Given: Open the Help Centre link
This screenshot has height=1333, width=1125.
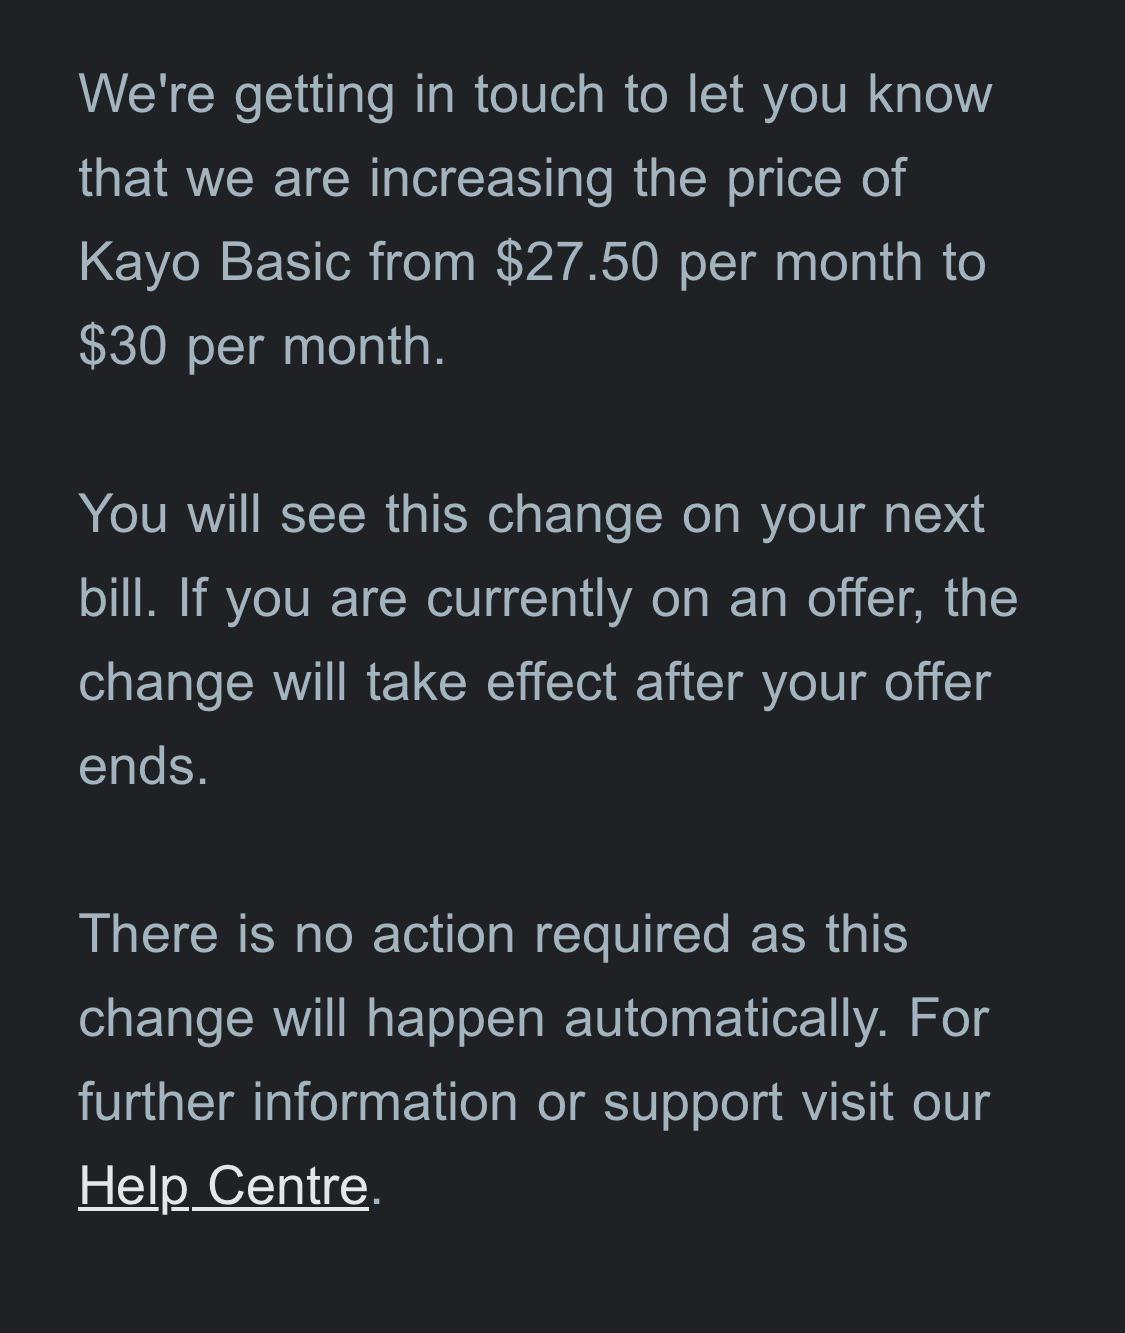Looking at the screenshot, I should [x=223, y=1186].
